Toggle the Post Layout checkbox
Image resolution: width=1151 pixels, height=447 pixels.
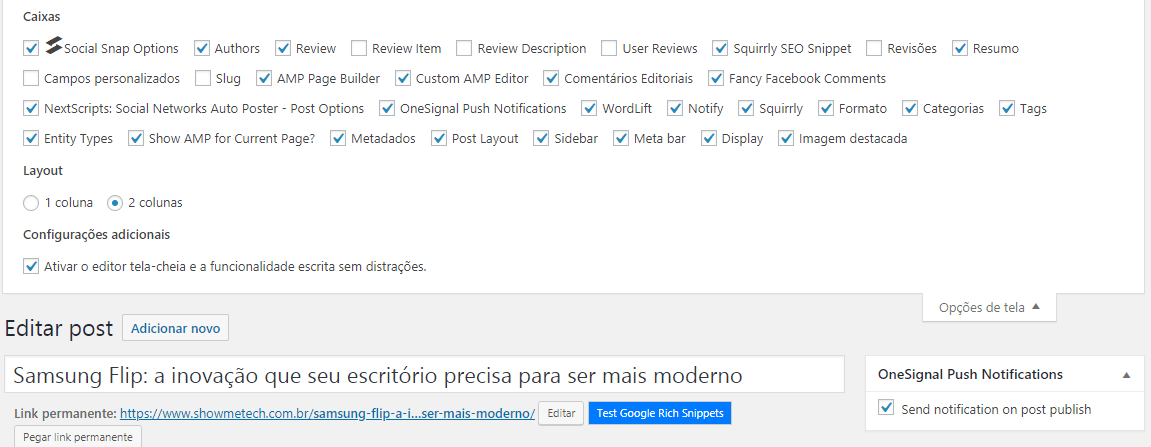[438, 138]
